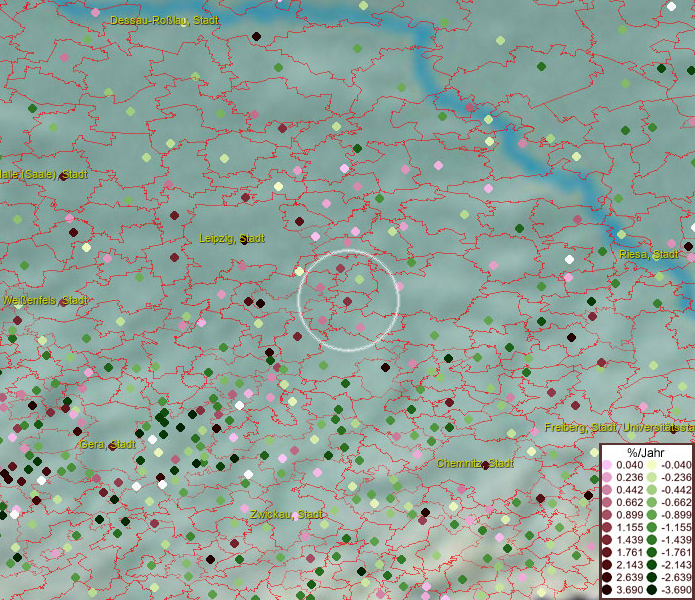Screen dimensions: 695x600
Task: Click the 1.439 maroon legend swatch
Action: coord(607,540)
